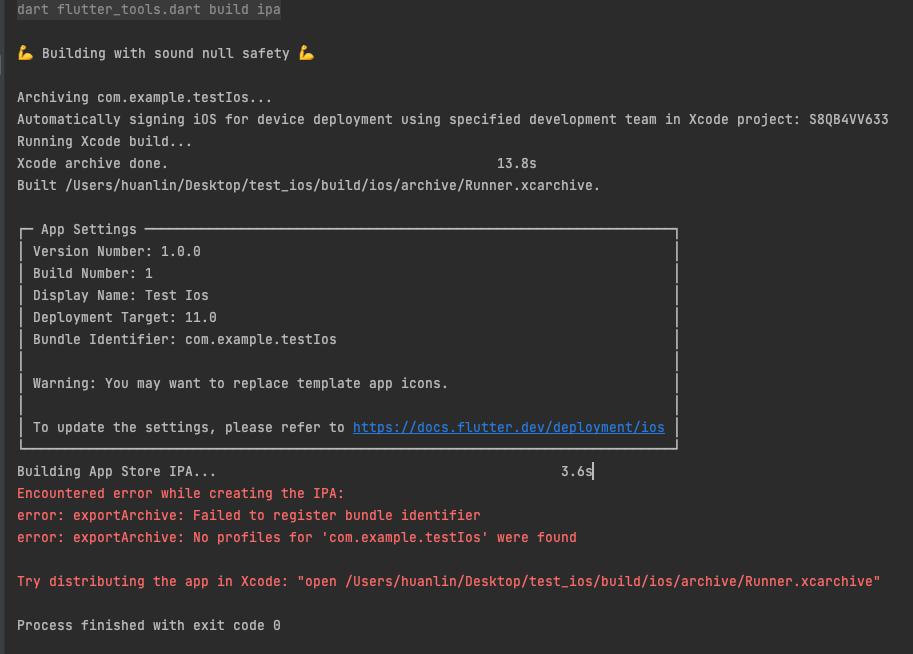Click the development team ID S8QB4VV633
Image resolution: width=913 pixels, height=654 pixels.
pyautogui.click(x=848, y=119)
